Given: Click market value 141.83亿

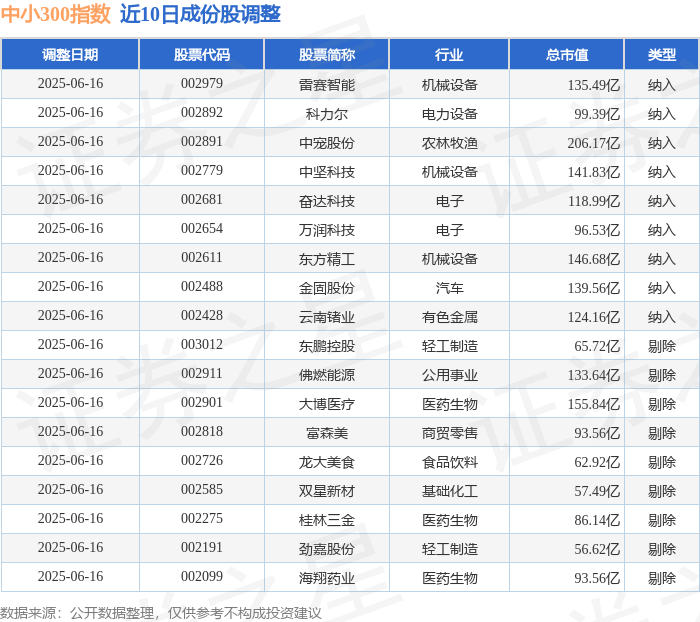Looking at the screenshot, I should click(x=594, y=172).
